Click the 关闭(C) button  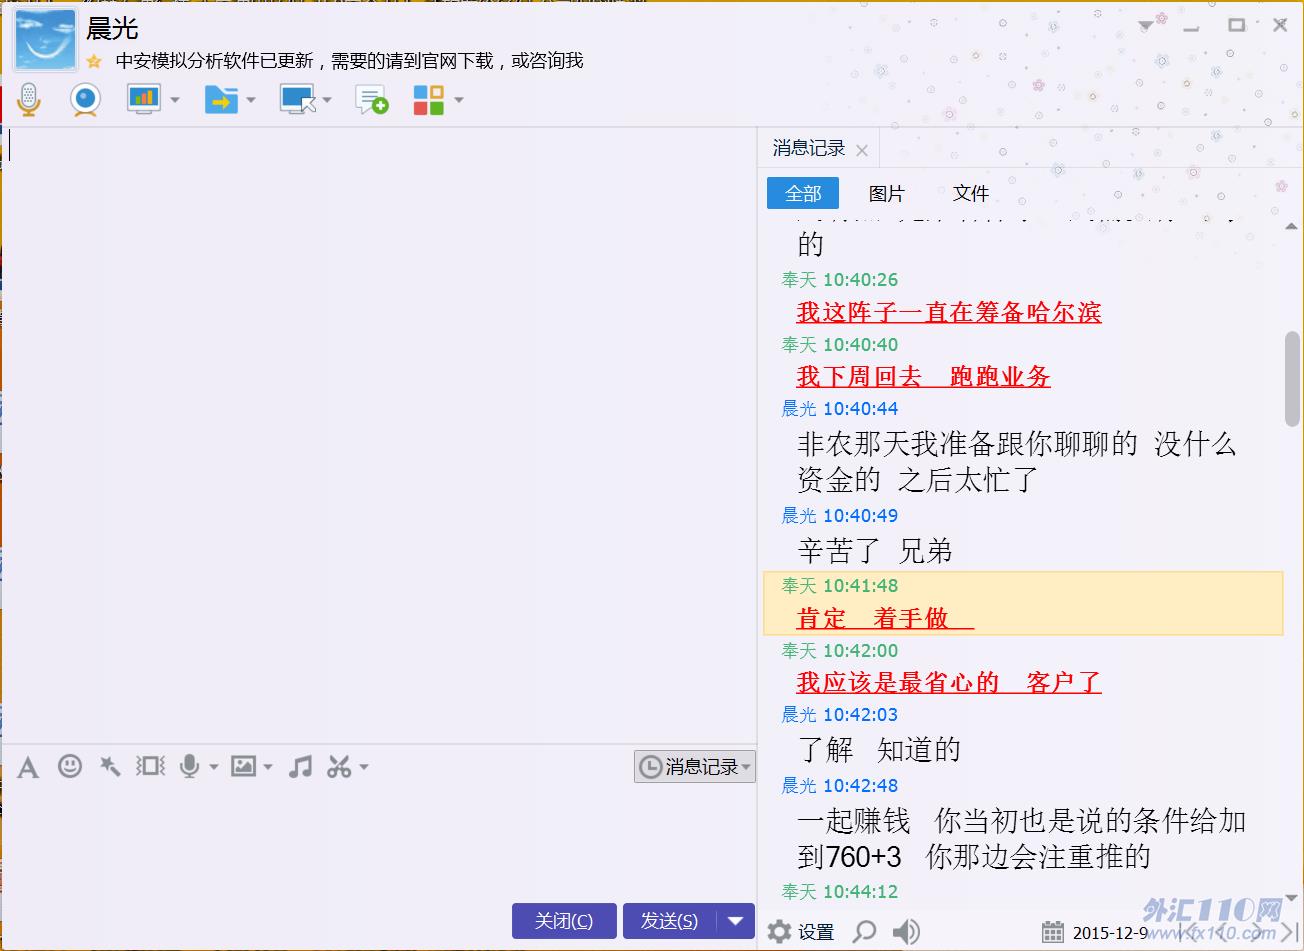[x=564, y=921]
